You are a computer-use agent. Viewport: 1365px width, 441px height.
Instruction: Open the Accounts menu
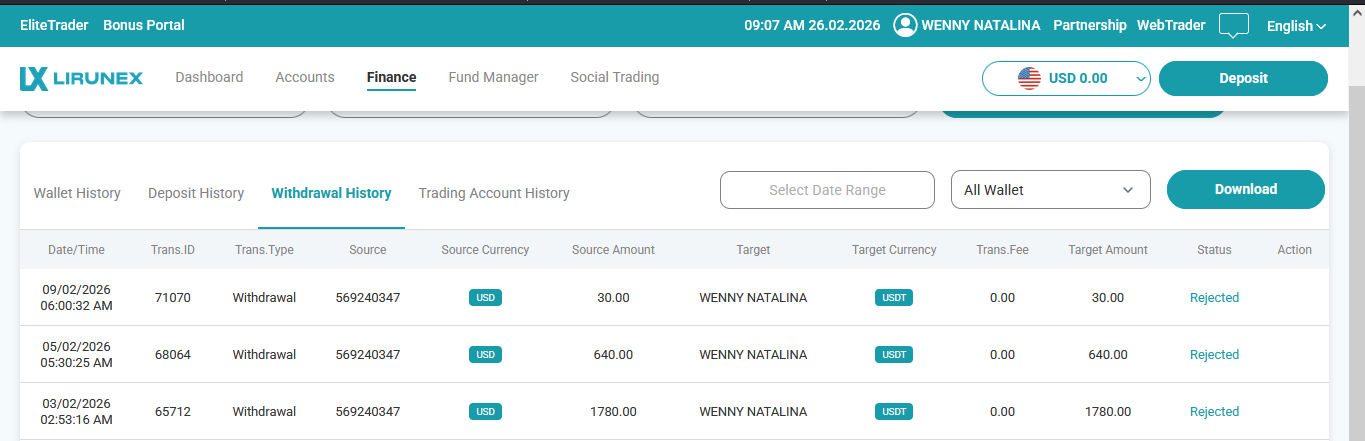tap(305, 77)
